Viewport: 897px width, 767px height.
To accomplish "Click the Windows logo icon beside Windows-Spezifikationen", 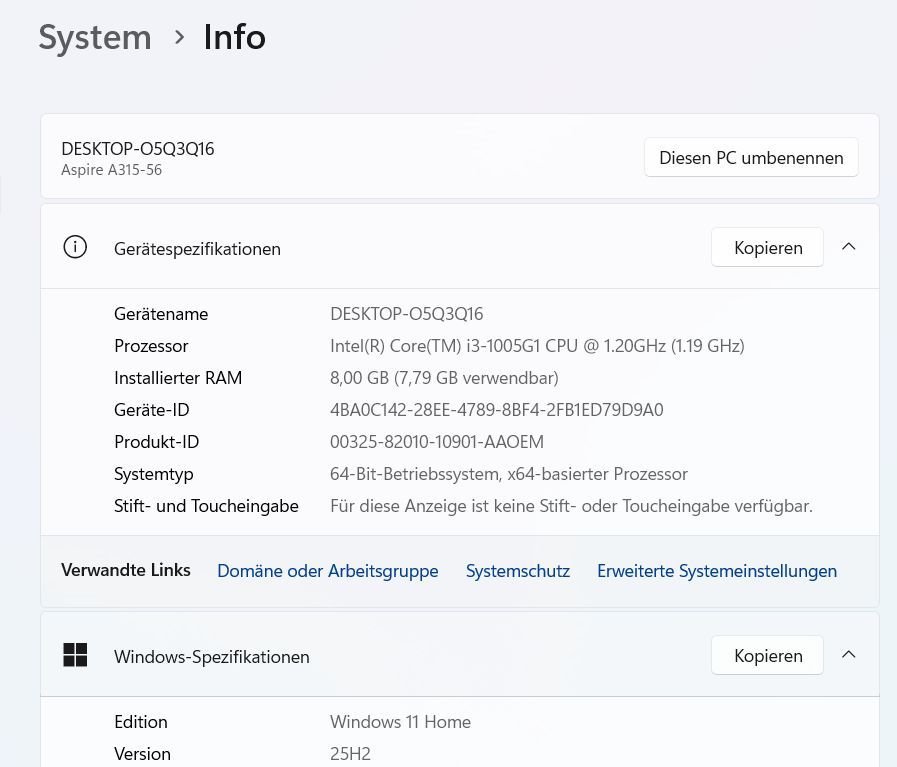I will 75,655.
